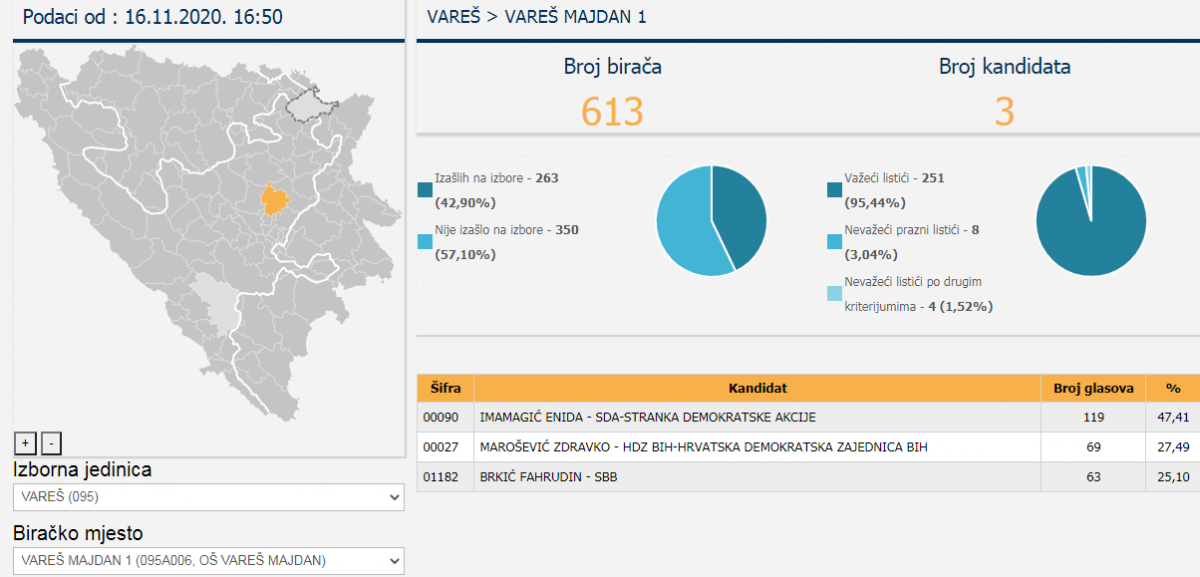Click vote count cell '63'
Screen dimensions: 1200x577
[1093, 477]
